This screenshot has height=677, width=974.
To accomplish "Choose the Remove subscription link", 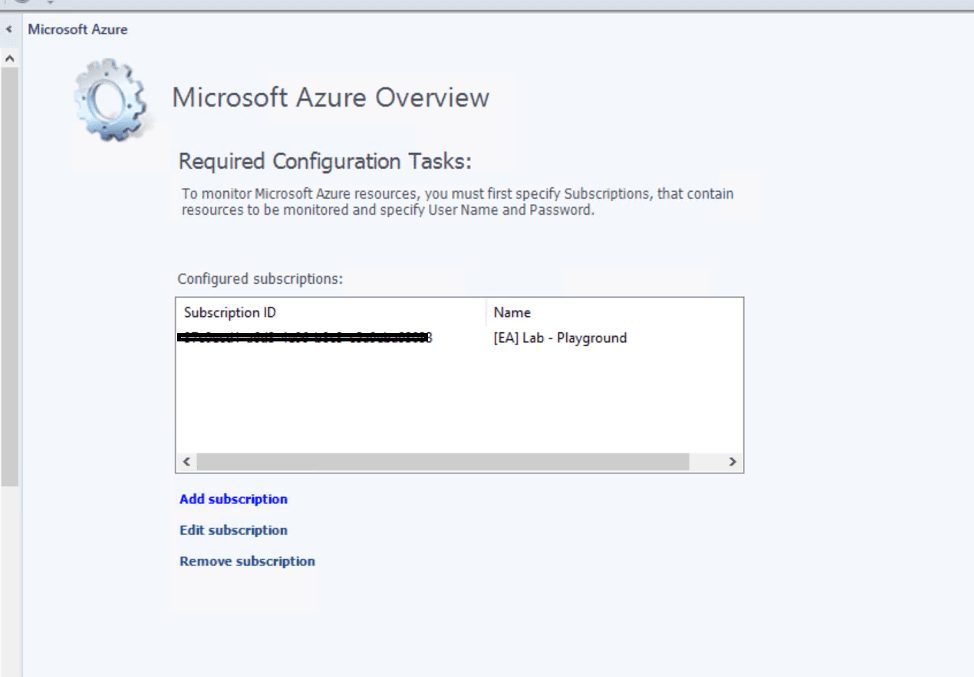I will [247, 561].
